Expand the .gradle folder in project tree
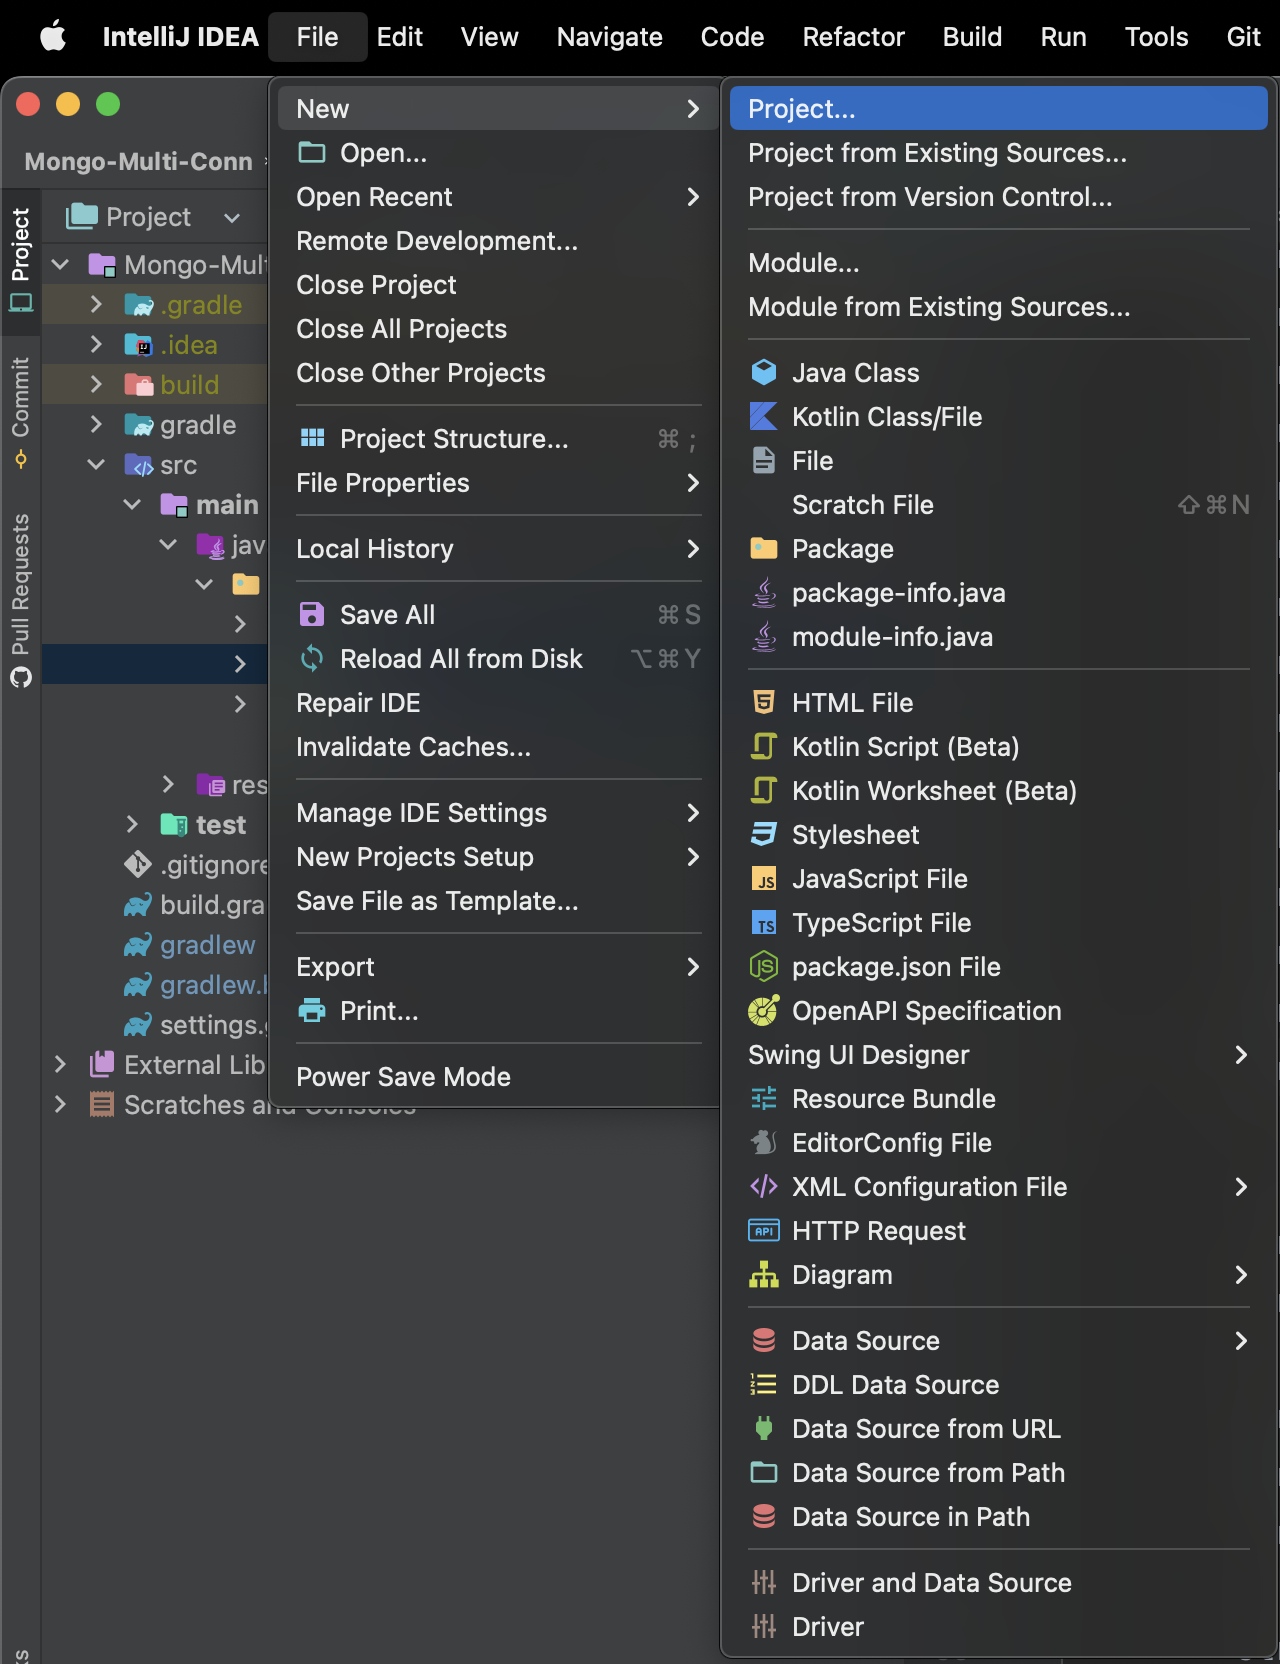Image resolution: width=1280 pixels, height=1664 pixels. [96, 305]
